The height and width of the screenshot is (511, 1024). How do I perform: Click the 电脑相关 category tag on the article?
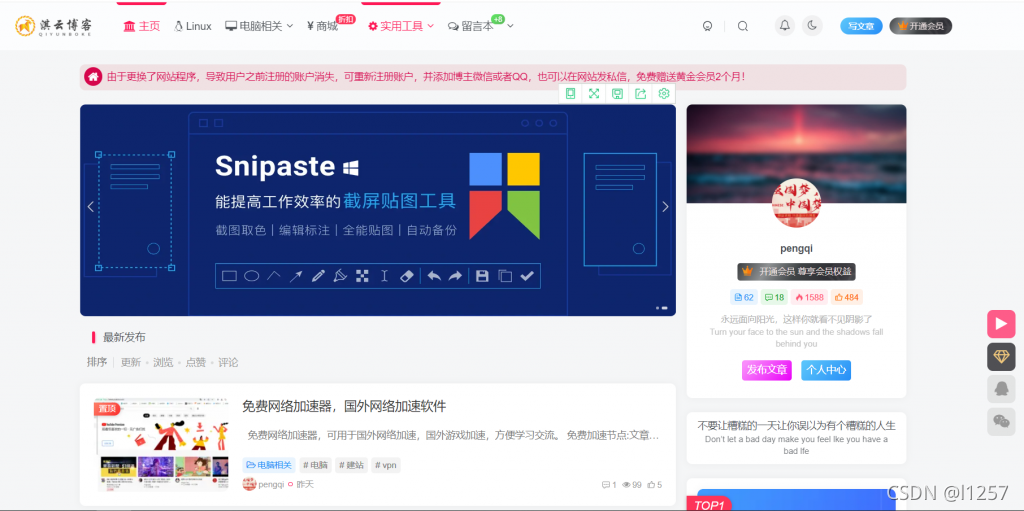[268, 465]
